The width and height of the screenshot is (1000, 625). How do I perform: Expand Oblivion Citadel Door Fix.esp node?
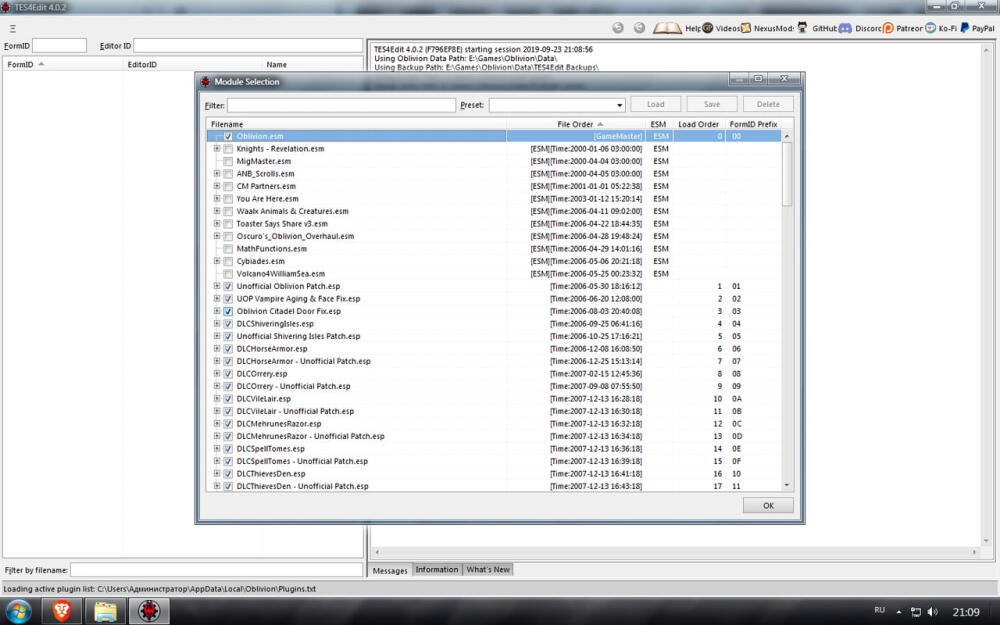217,311
